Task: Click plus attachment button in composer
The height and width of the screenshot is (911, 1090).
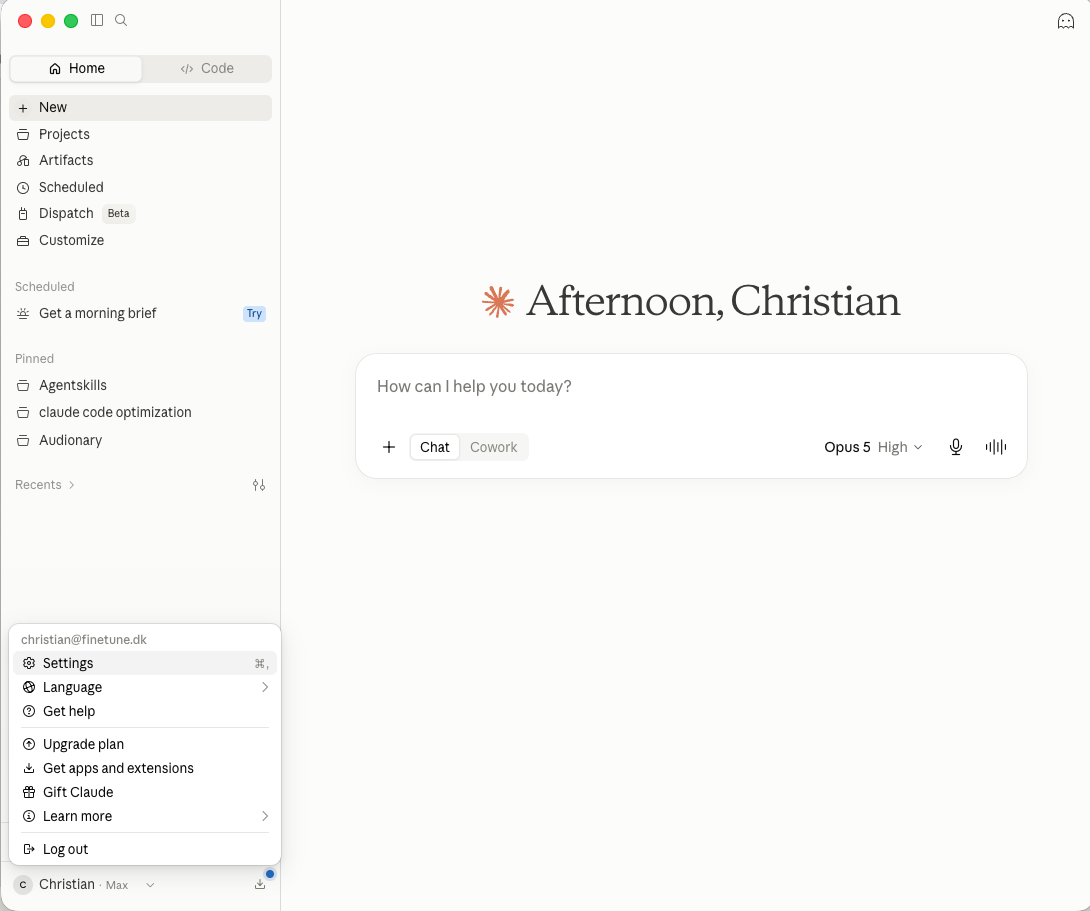Action: tap(389, 447)
